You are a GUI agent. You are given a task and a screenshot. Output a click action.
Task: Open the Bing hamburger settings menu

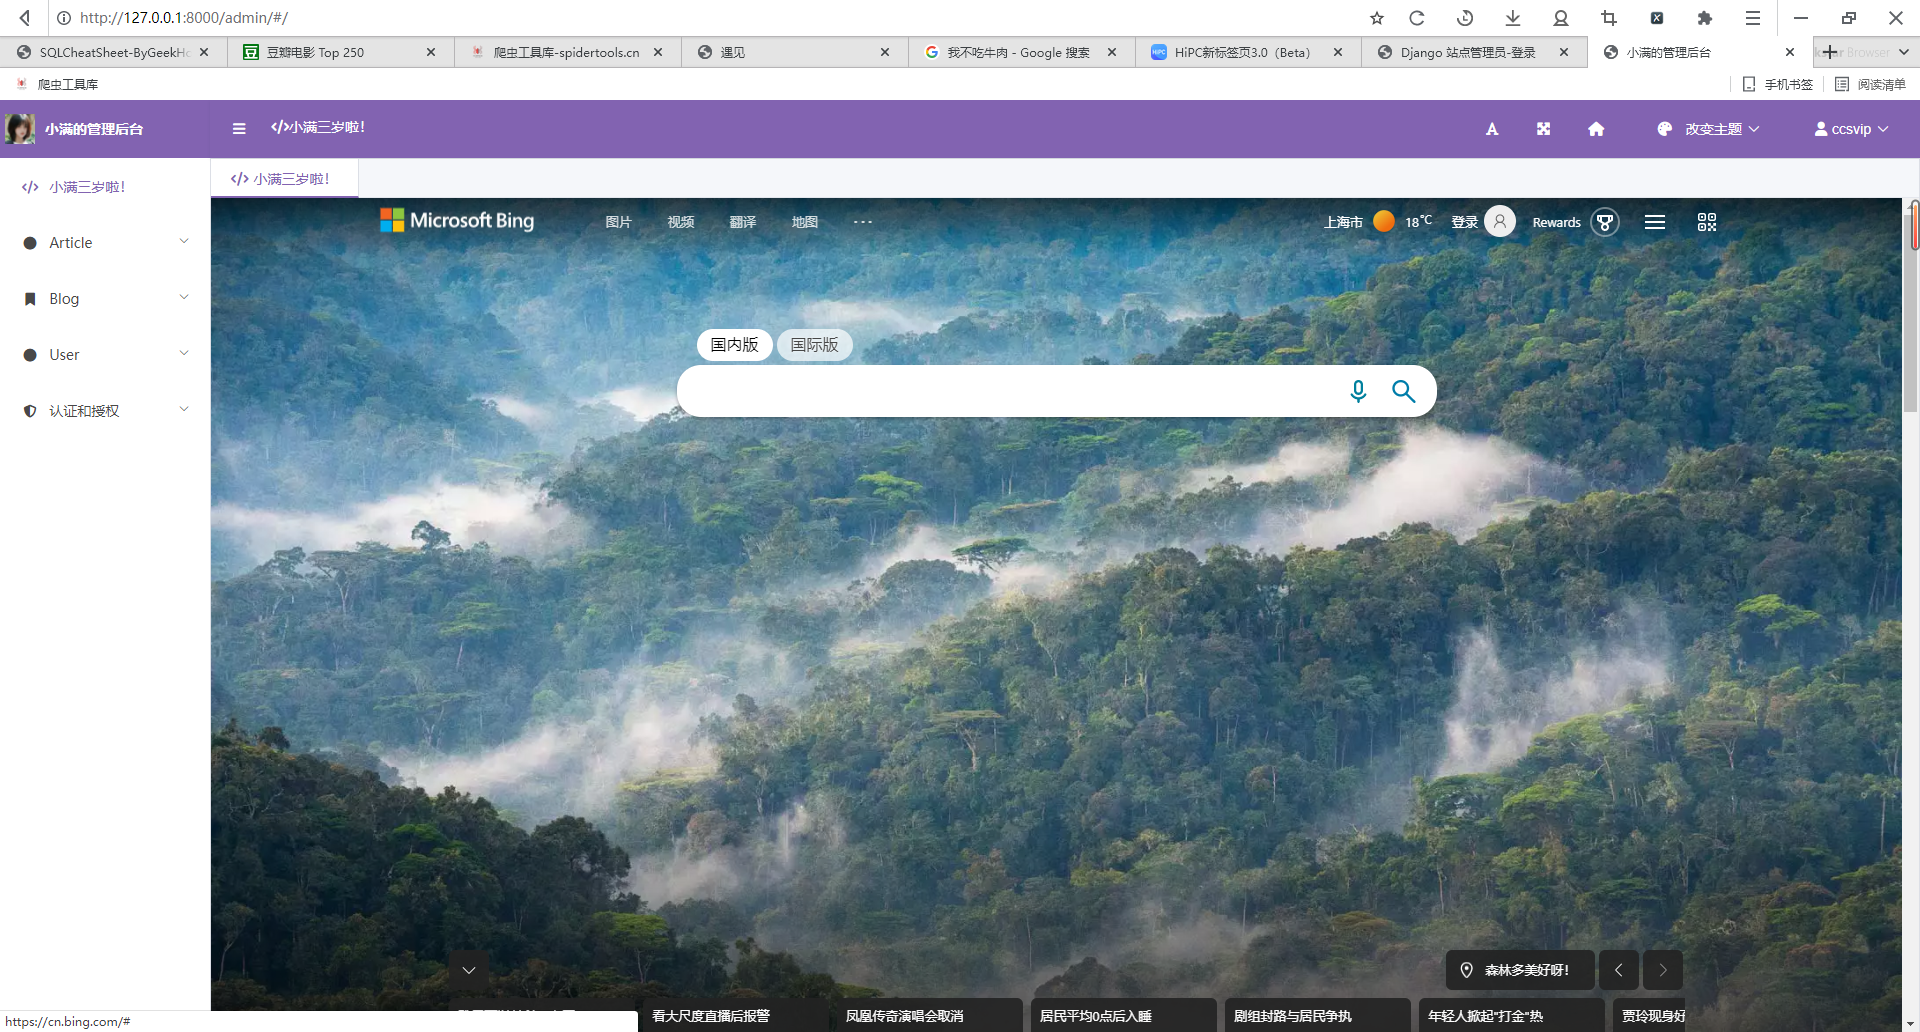tap(1655, 222)
